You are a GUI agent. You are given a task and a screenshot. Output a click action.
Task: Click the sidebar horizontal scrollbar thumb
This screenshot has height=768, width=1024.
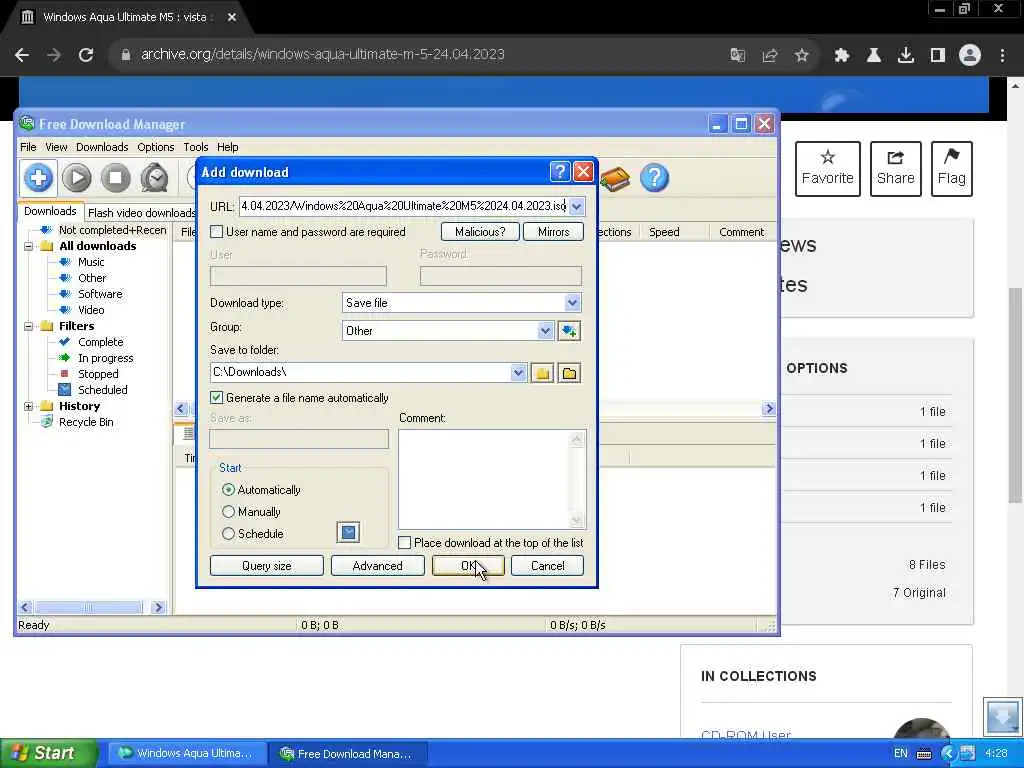(x=88, y=607)
